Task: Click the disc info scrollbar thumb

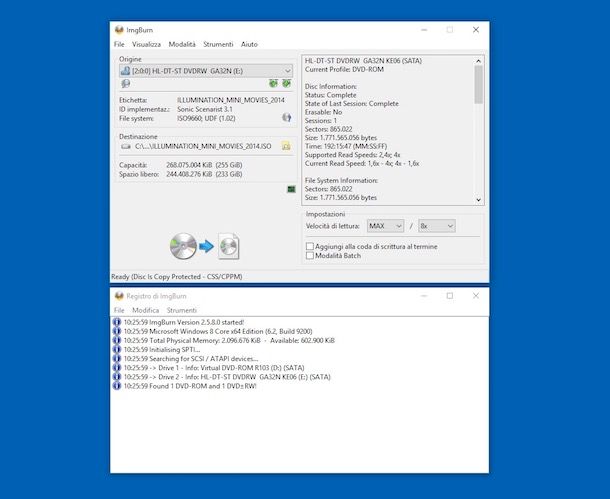Action: point(479,84)
